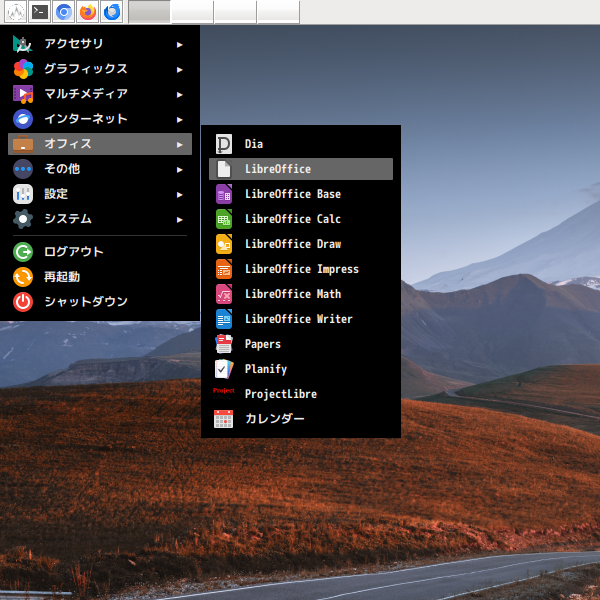
Task: Open the terminal from the top panel
Action: [x=39, y=12]
